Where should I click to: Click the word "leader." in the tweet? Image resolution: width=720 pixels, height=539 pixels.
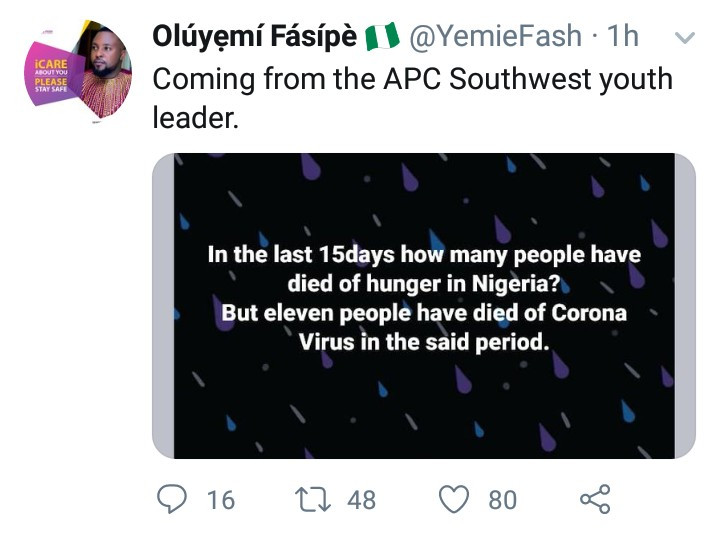[x=196, y=118]
